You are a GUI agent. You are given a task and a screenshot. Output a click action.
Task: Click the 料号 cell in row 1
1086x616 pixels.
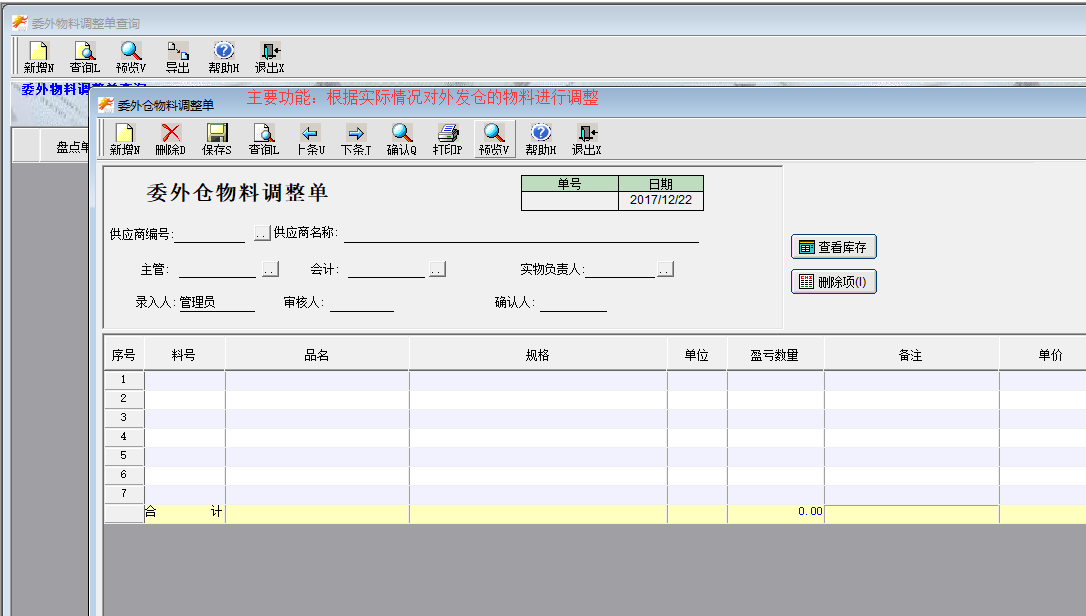tap(184, 380)
